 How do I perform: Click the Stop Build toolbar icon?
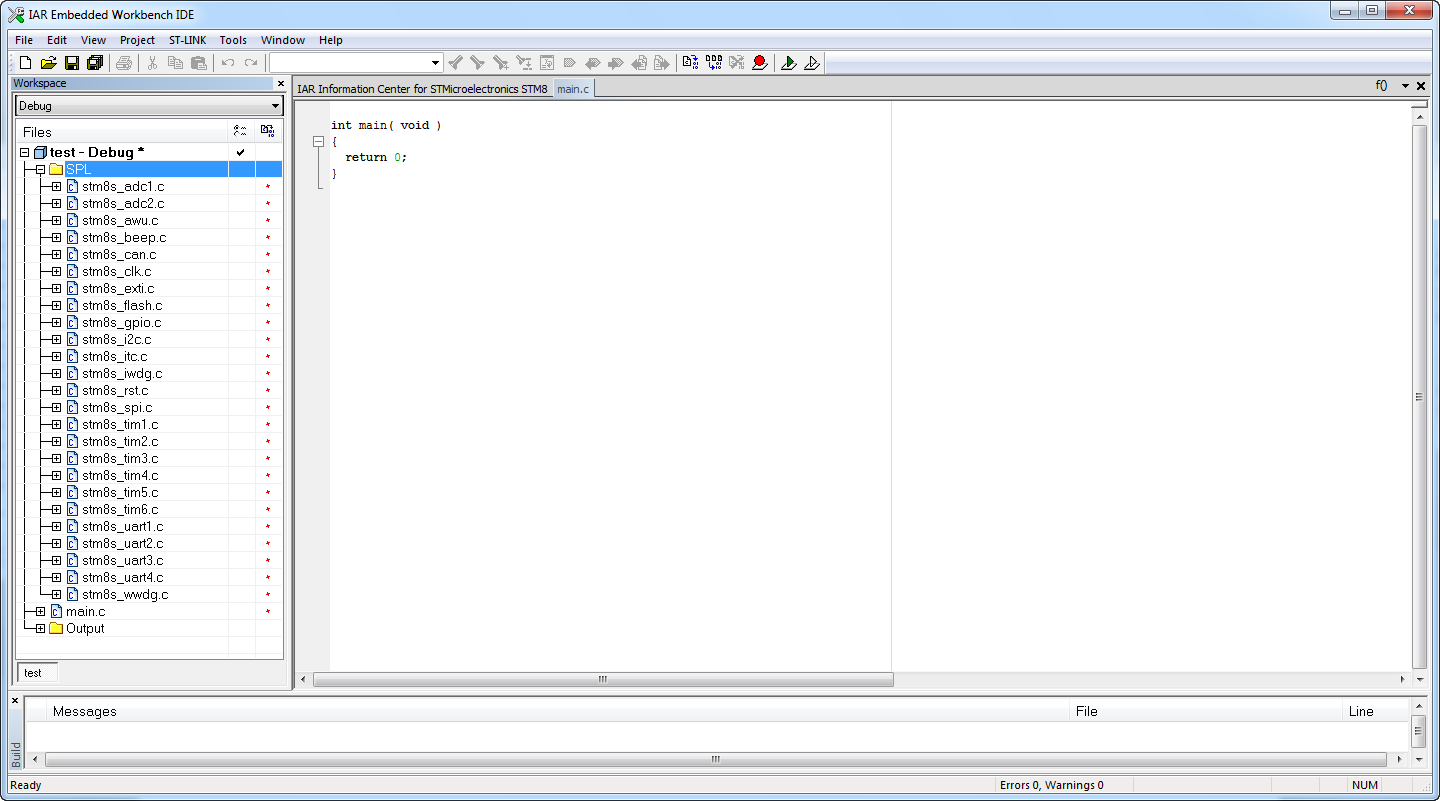[737, 63]
